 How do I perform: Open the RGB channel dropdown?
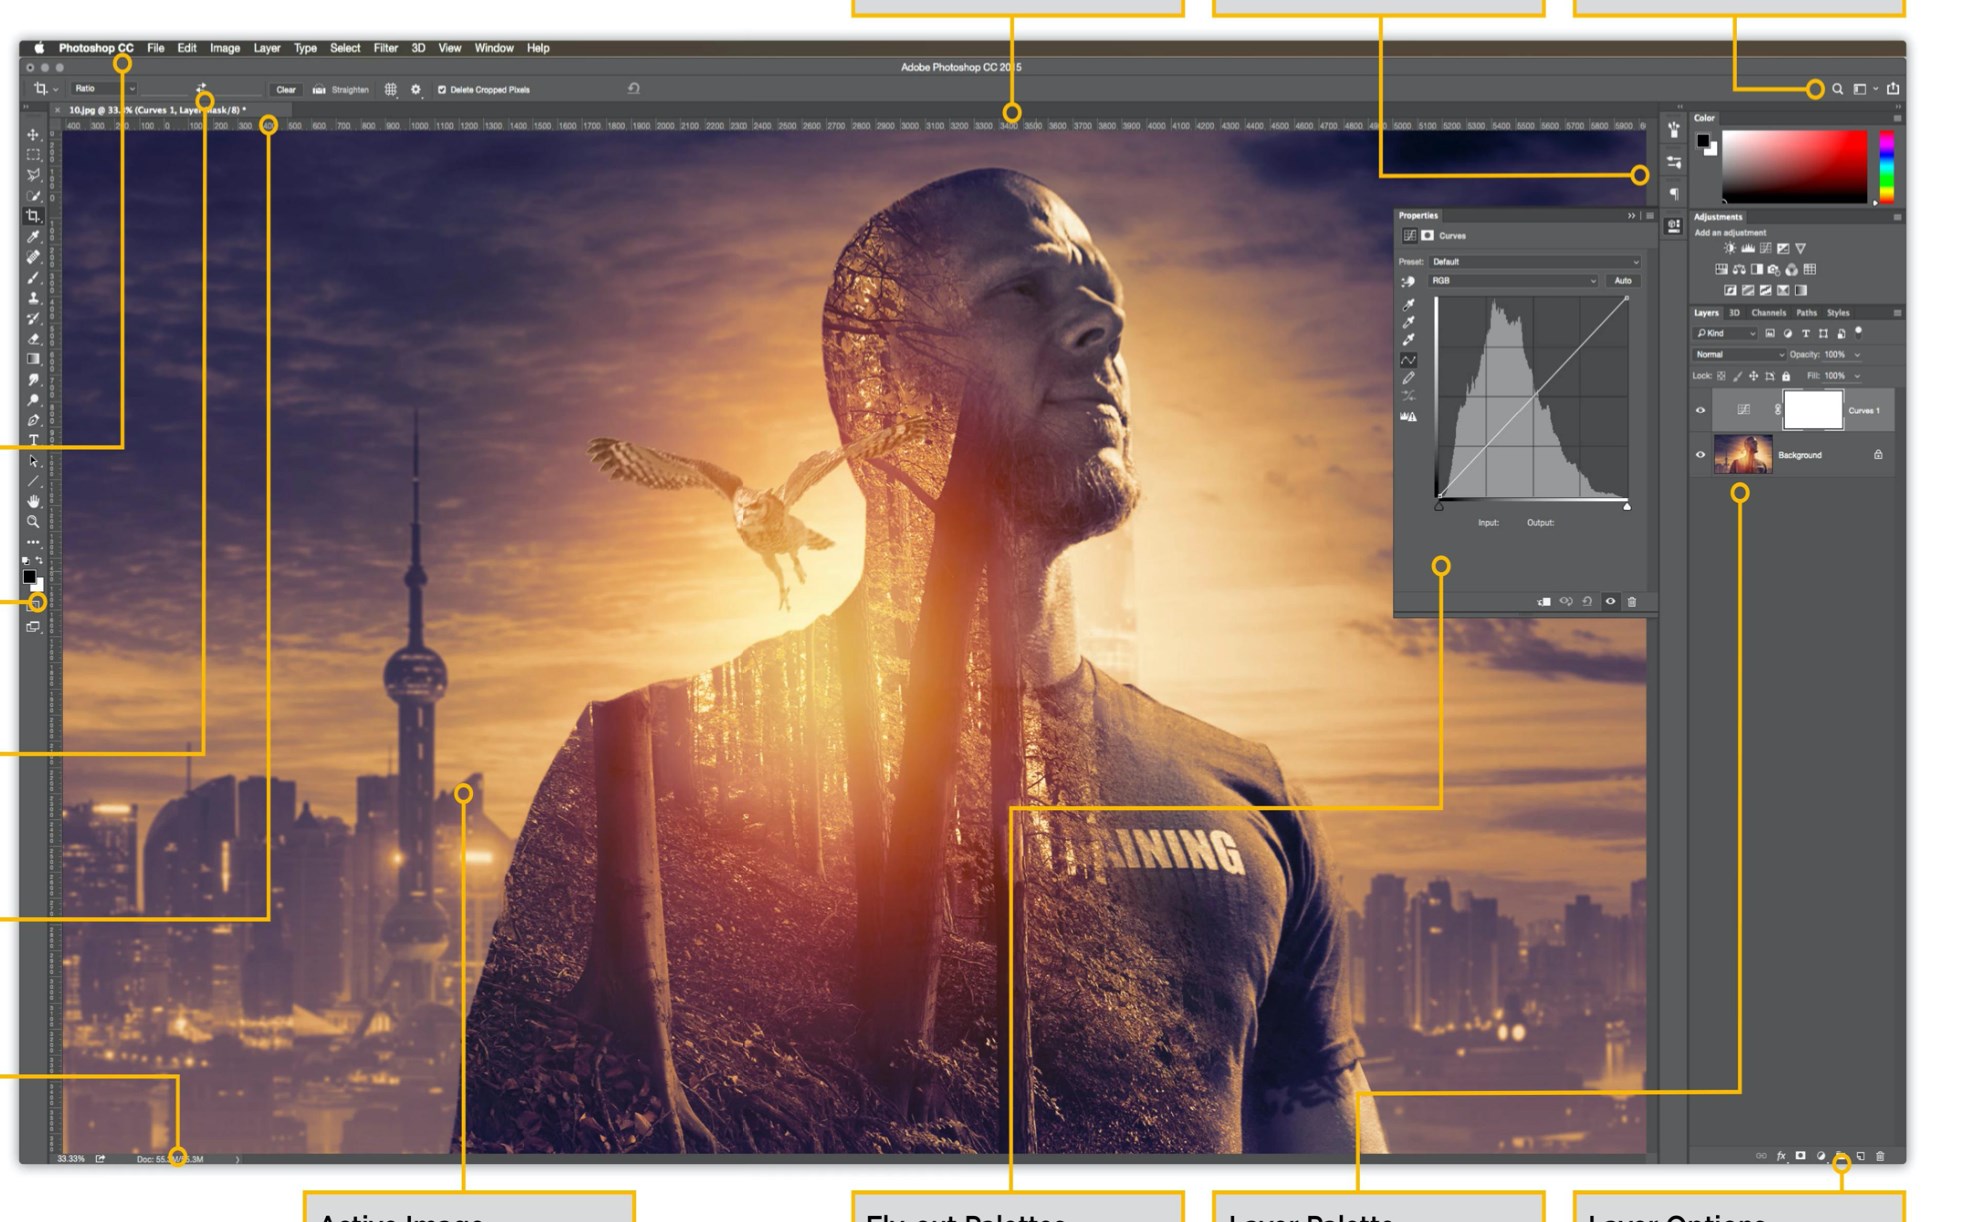click(1513, 281)
